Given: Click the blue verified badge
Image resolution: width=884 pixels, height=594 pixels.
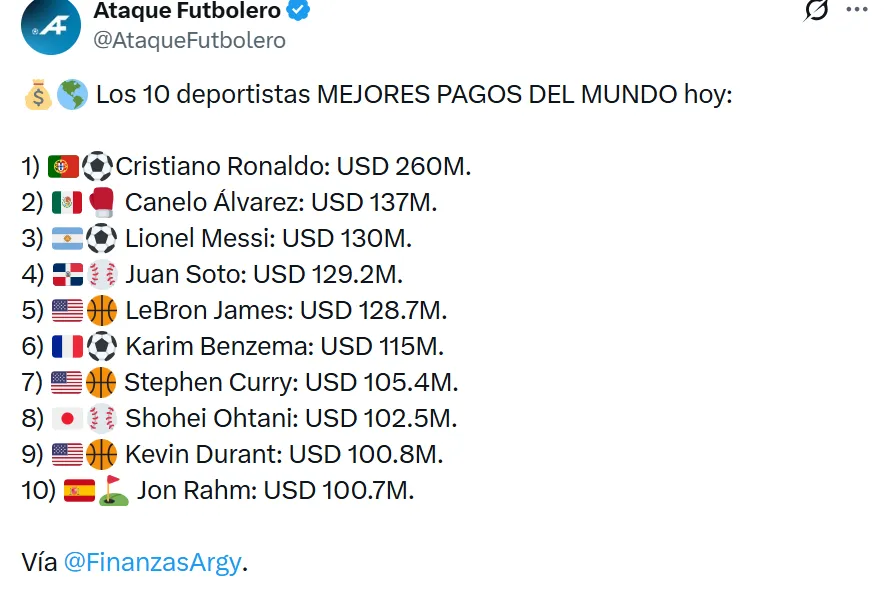Looking at the screenshot, I should tap(299, 12).
